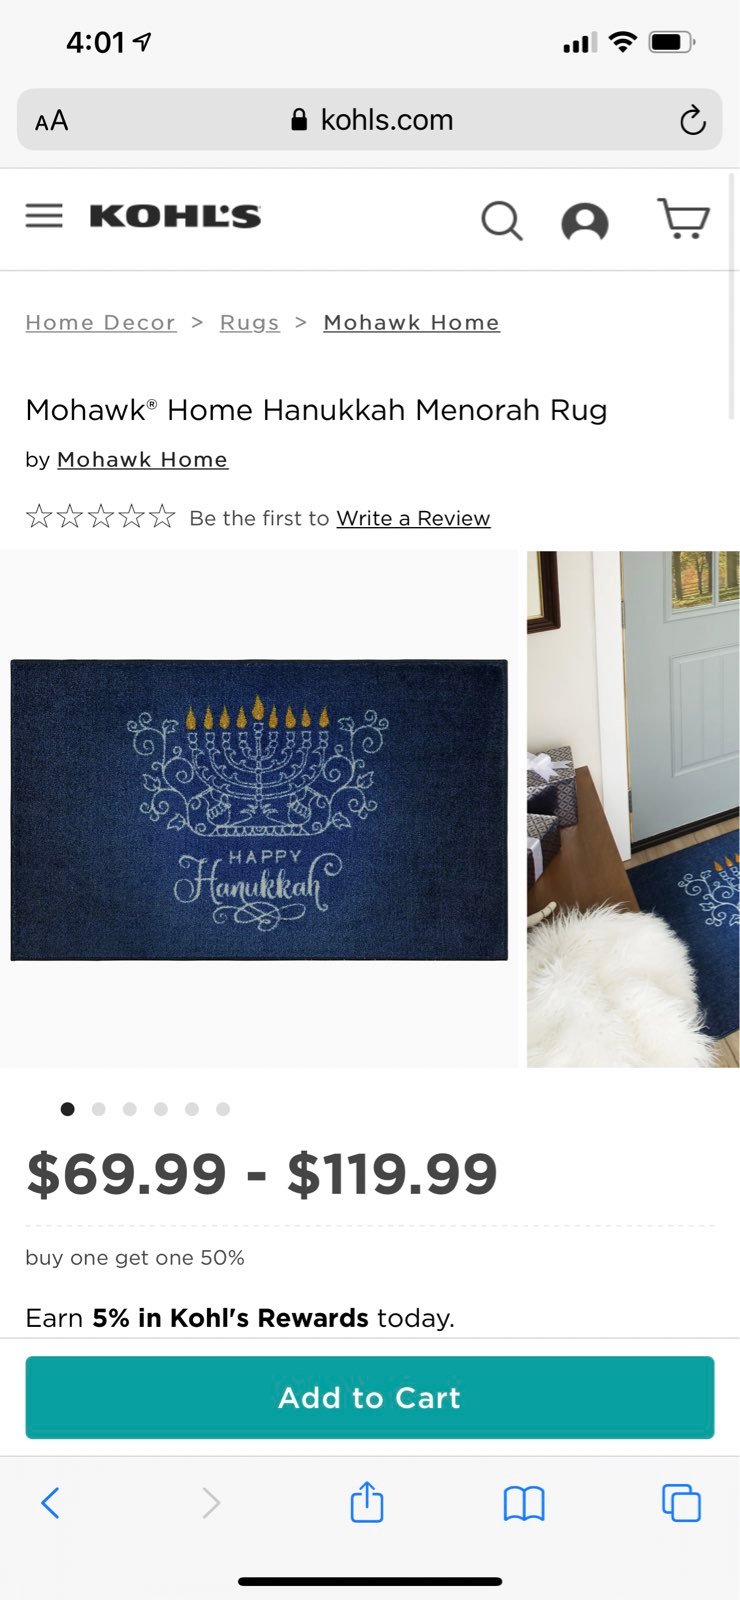This screenshot has height=1600, width=740.
Task: Open the Kohl's hamburger menu
Action: [44, 216]
